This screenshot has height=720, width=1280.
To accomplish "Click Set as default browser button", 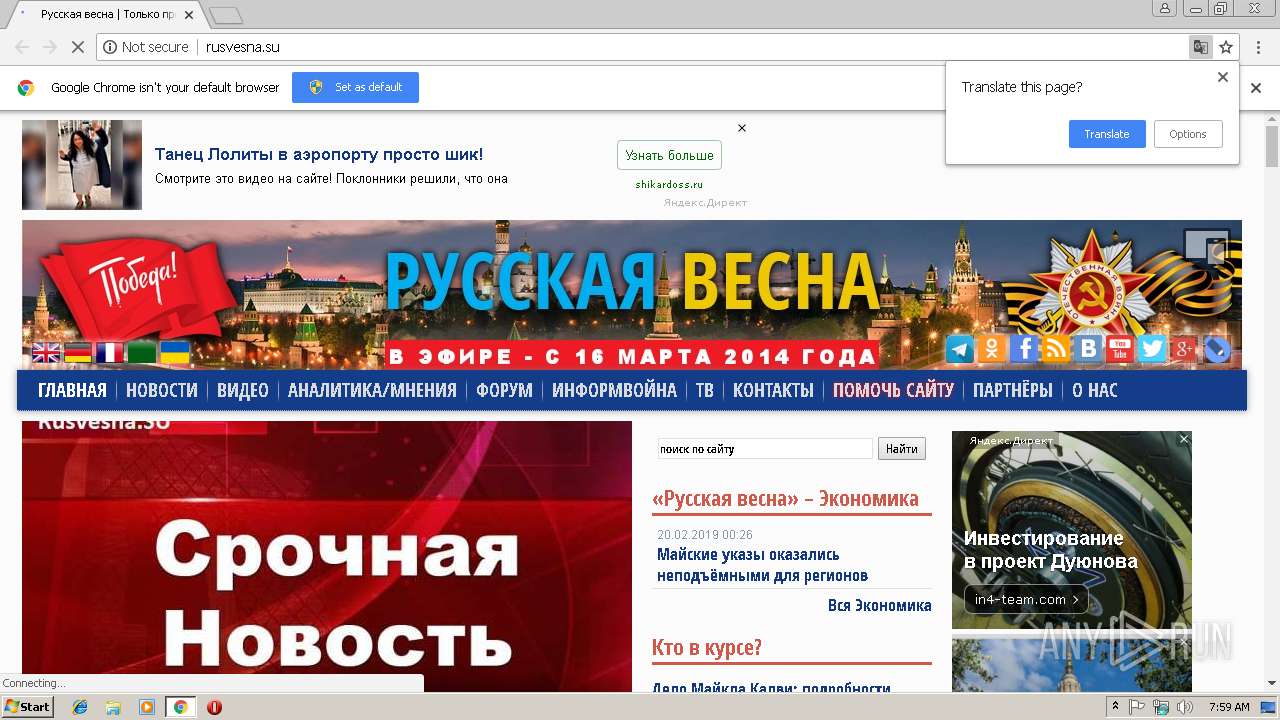I will [355, 87].
